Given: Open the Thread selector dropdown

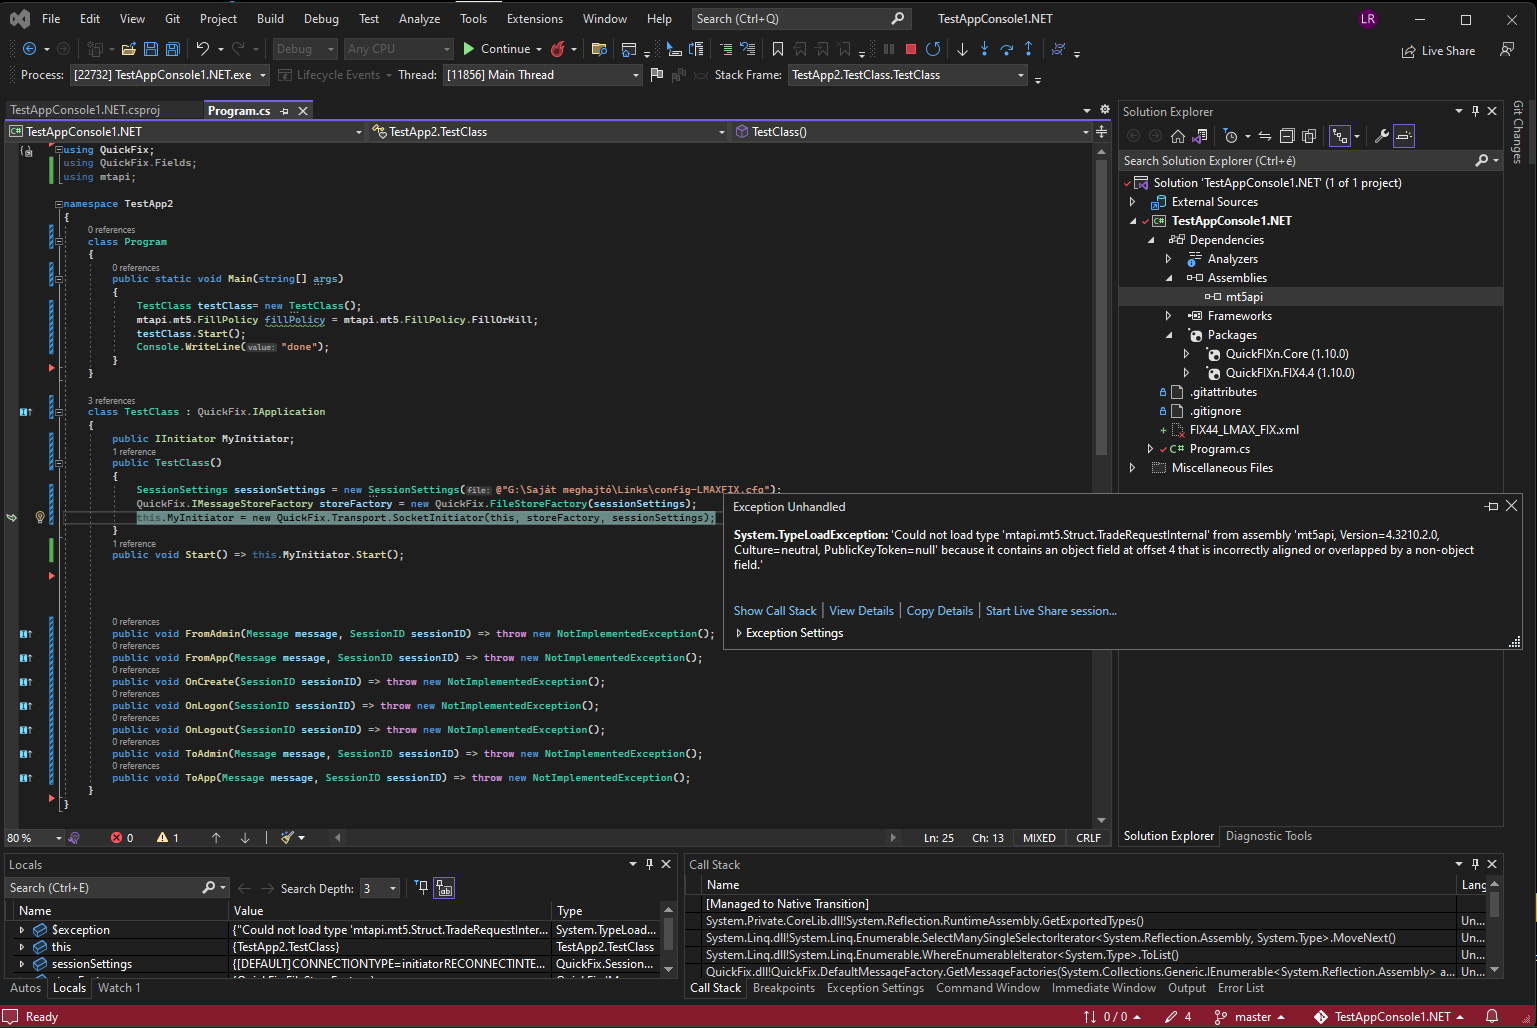Looking at the screenshot, I should 542,75.
